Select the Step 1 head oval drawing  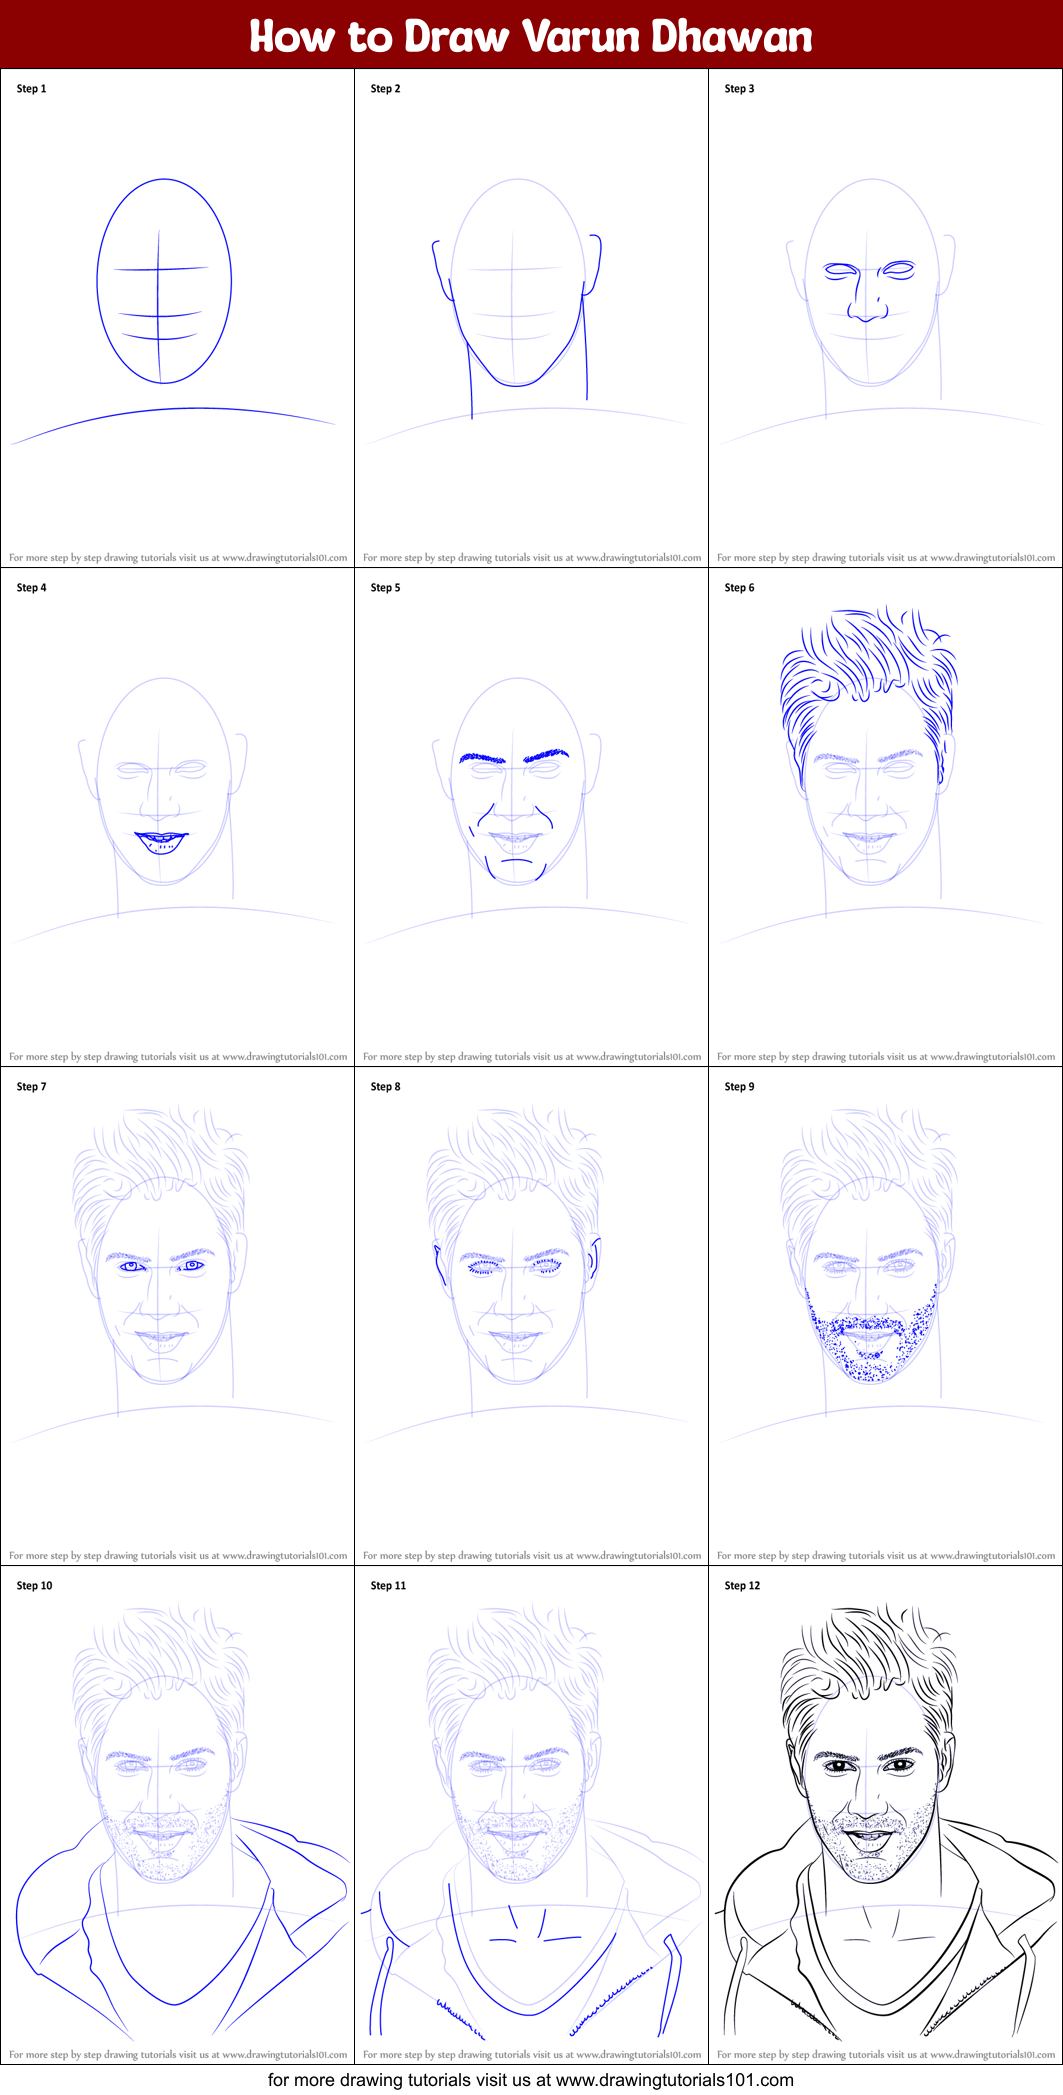164,281
